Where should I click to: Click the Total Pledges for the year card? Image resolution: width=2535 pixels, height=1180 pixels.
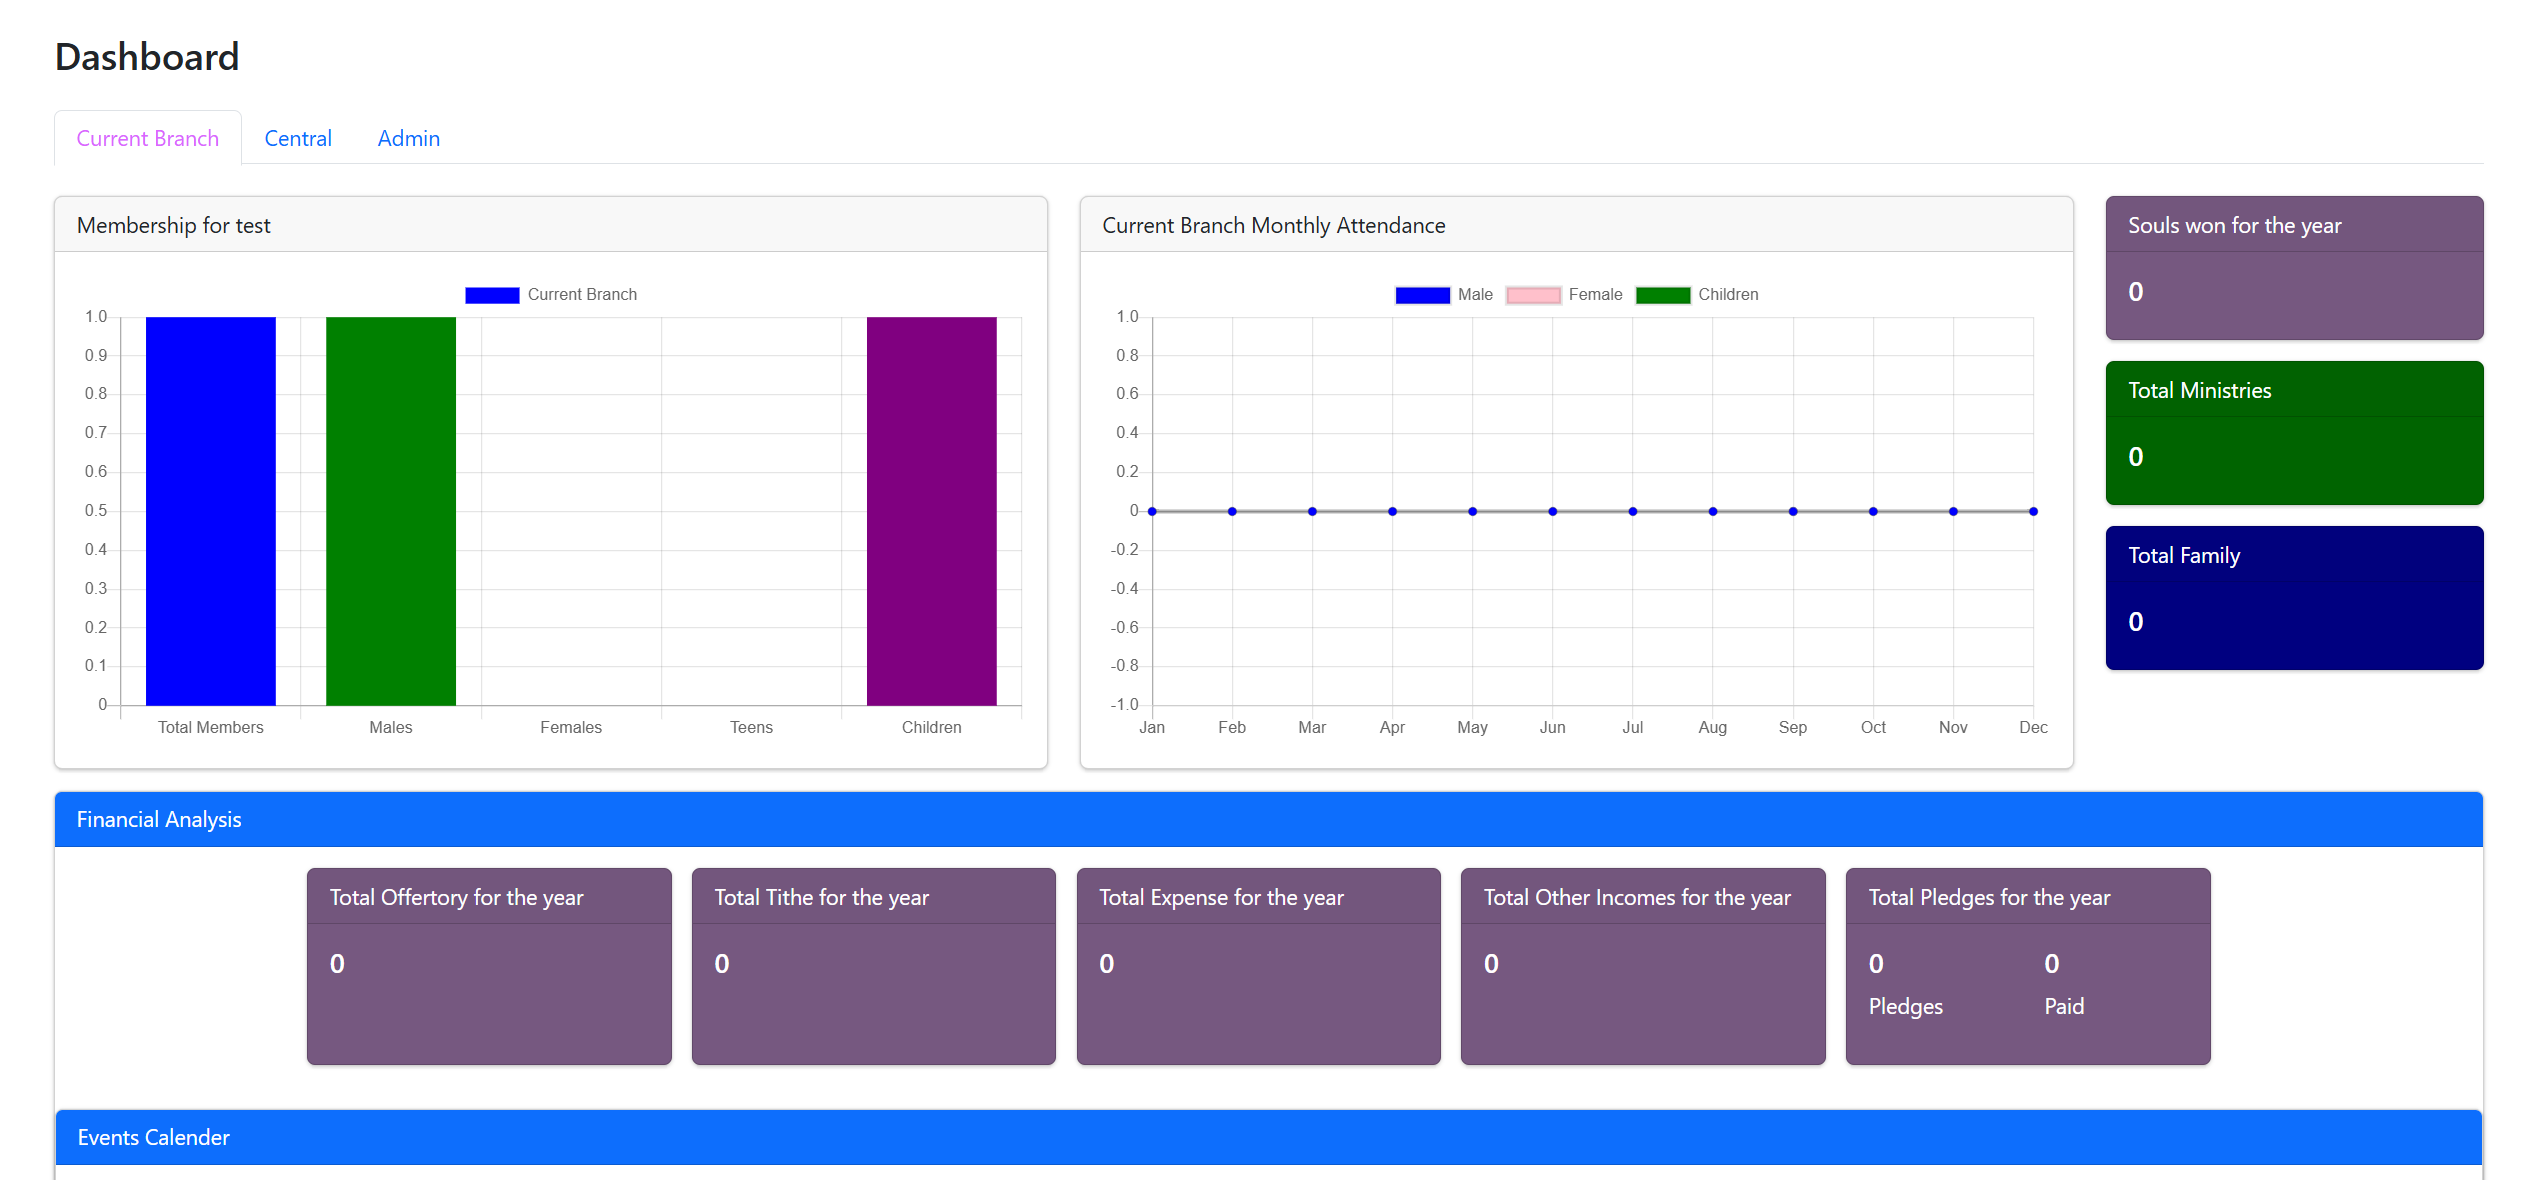[x=2027, y=966]
